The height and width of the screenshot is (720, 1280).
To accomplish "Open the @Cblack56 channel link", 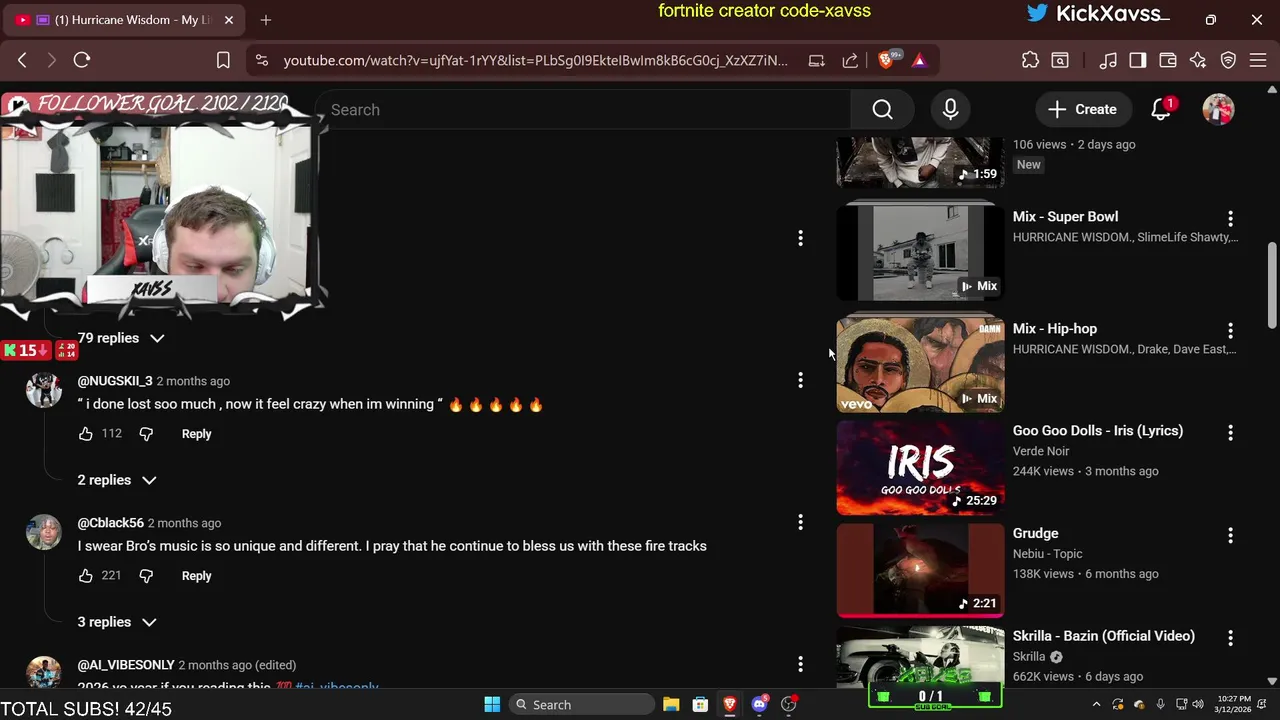I will coord(111,523).
